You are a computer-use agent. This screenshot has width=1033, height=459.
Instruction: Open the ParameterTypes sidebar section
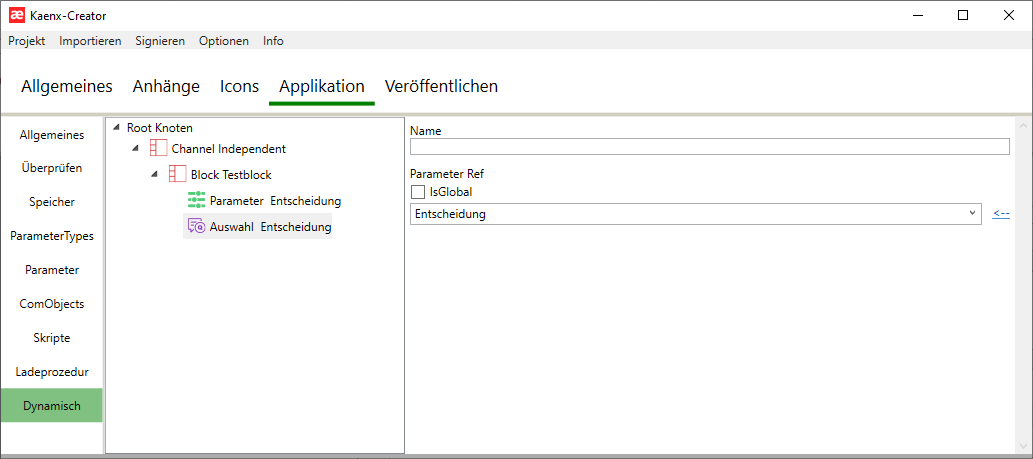[52, 236]
